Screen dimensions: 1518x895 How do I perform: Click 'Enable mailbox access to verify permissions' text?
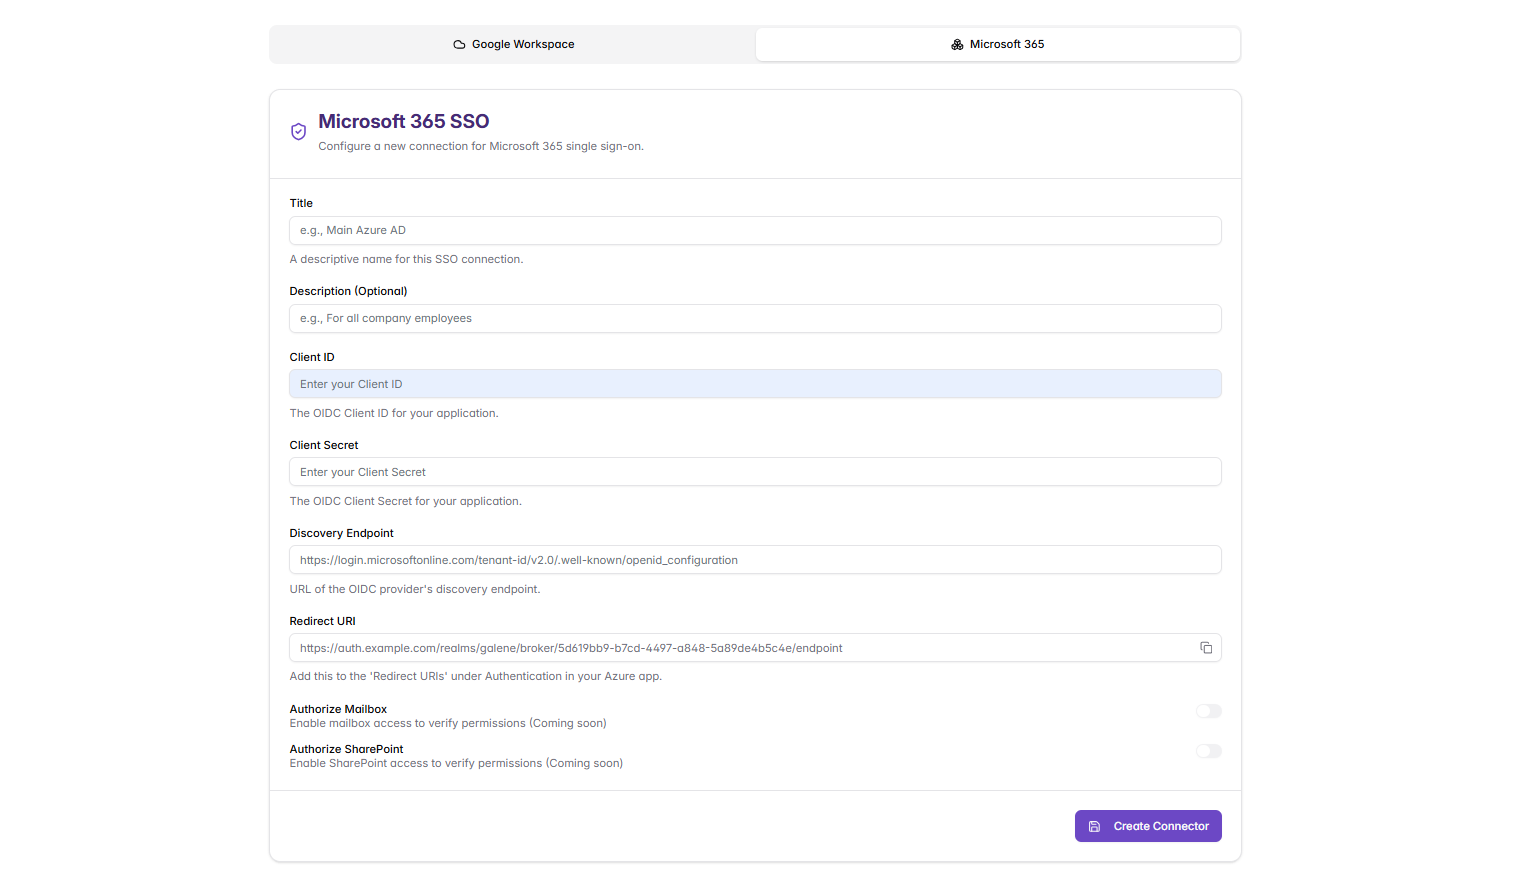(x=448, y=723)
